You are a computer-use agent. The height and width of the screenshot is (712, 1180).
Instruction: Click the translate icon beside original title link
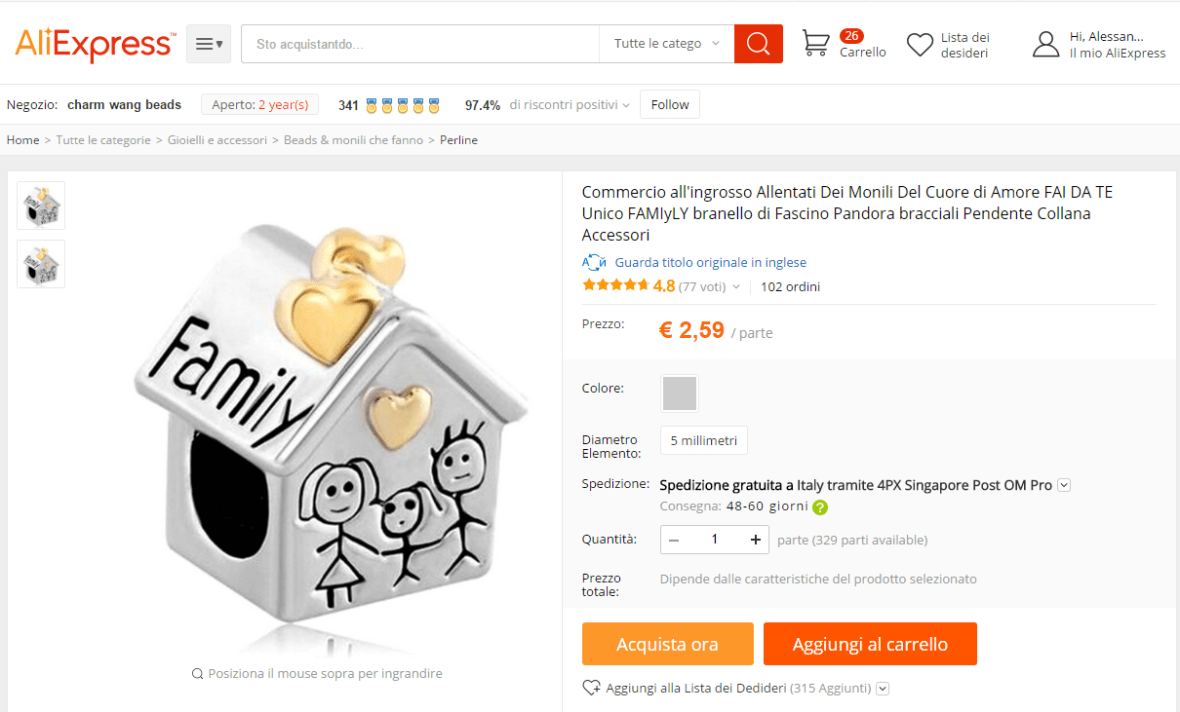[594, 262]
